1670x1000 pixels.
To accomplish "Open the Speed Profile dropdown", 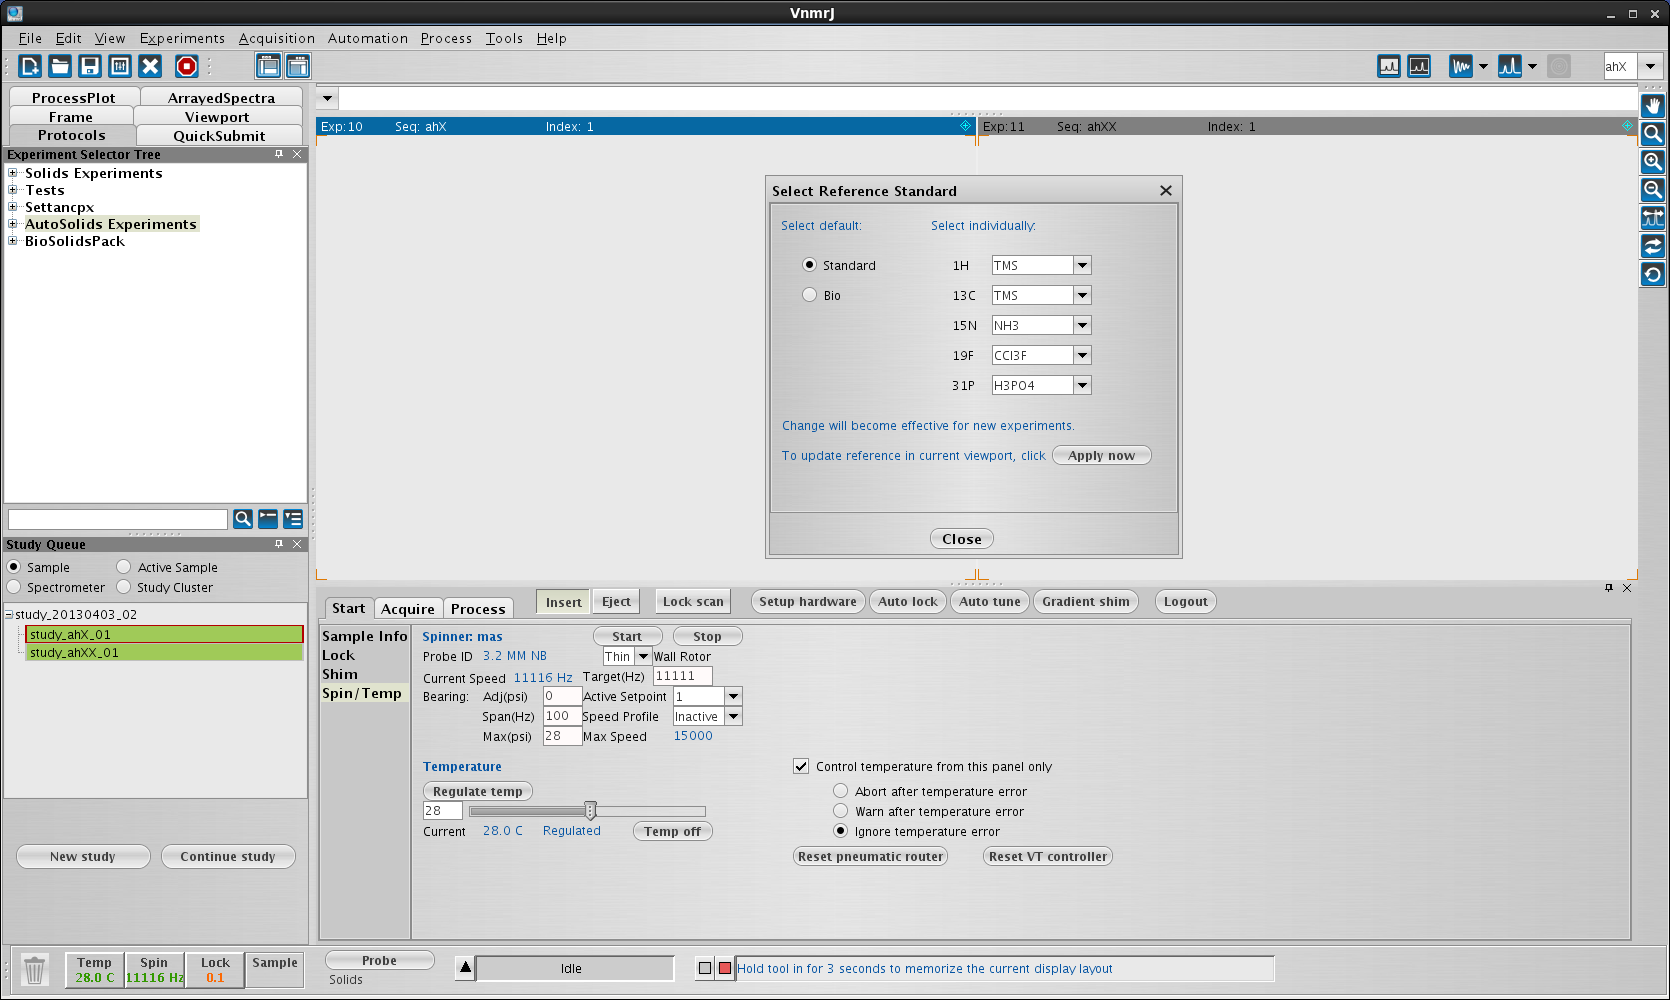I will [733, 717].
